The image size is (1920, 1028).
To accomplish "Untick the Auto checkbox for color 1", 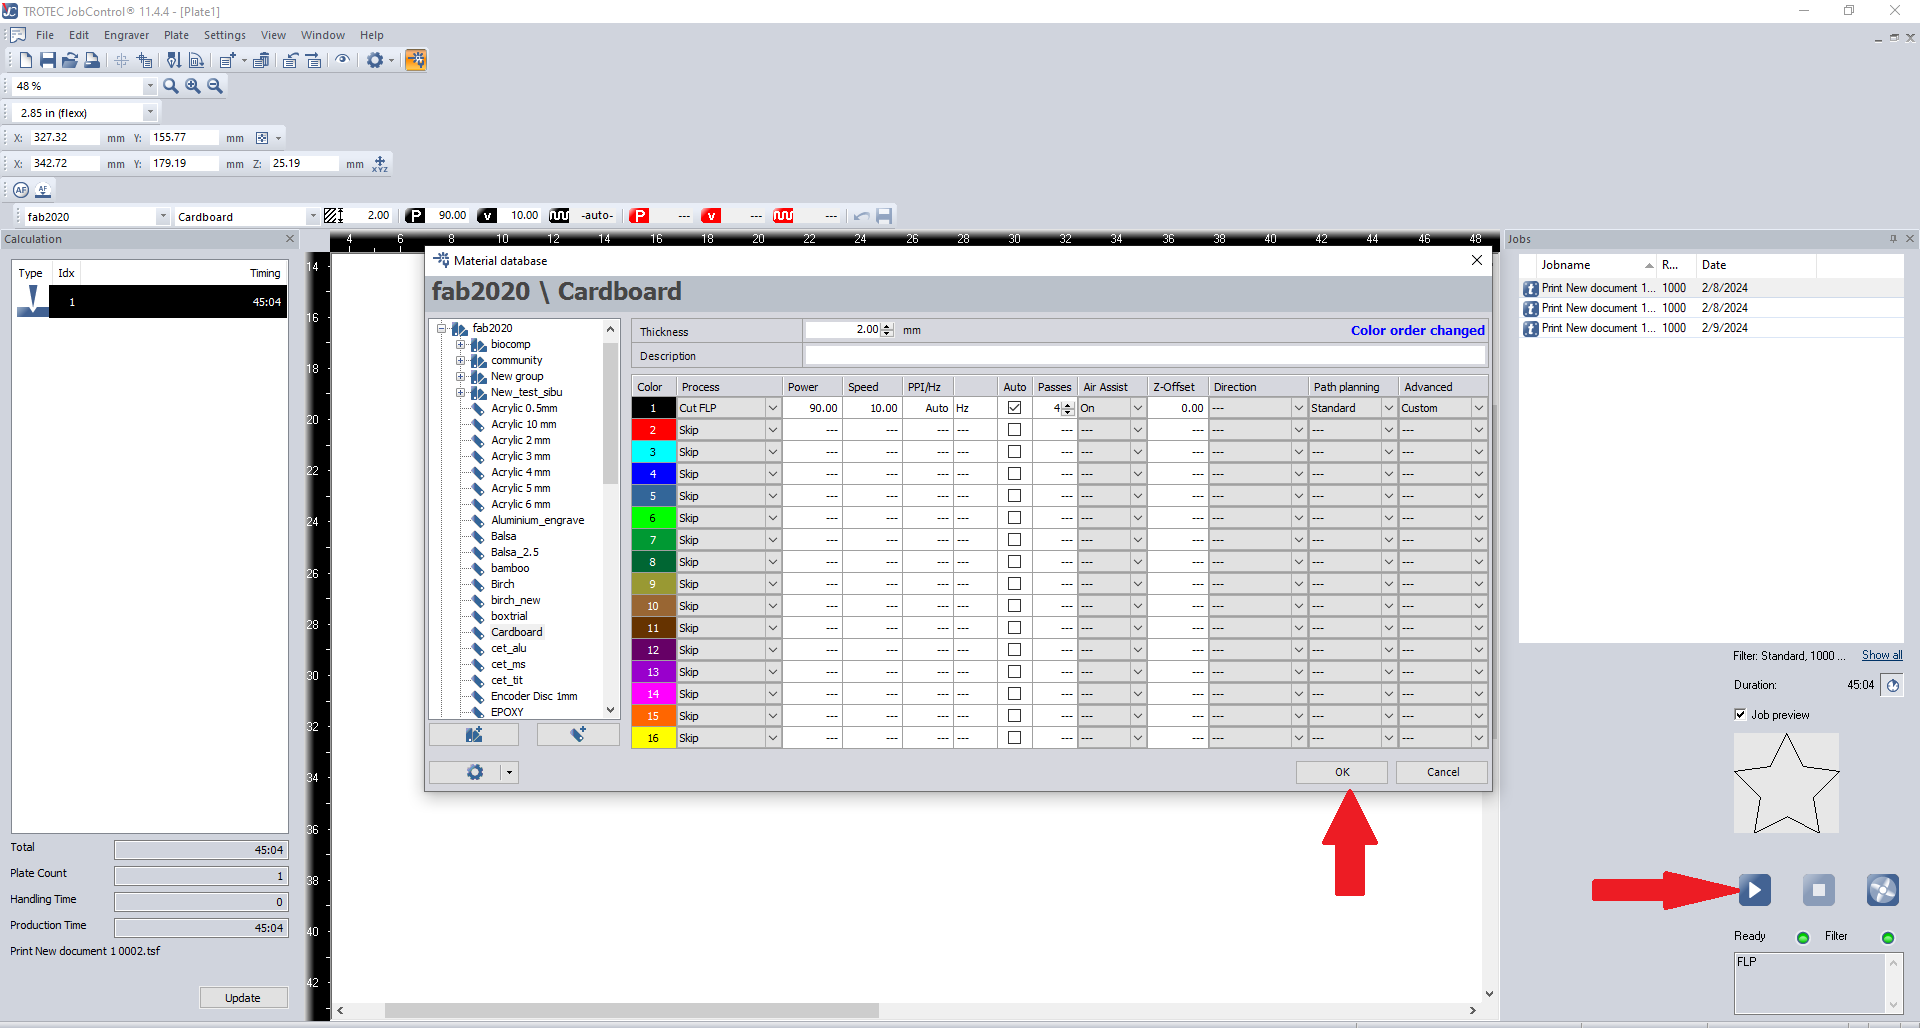I will pos(1014,408).
